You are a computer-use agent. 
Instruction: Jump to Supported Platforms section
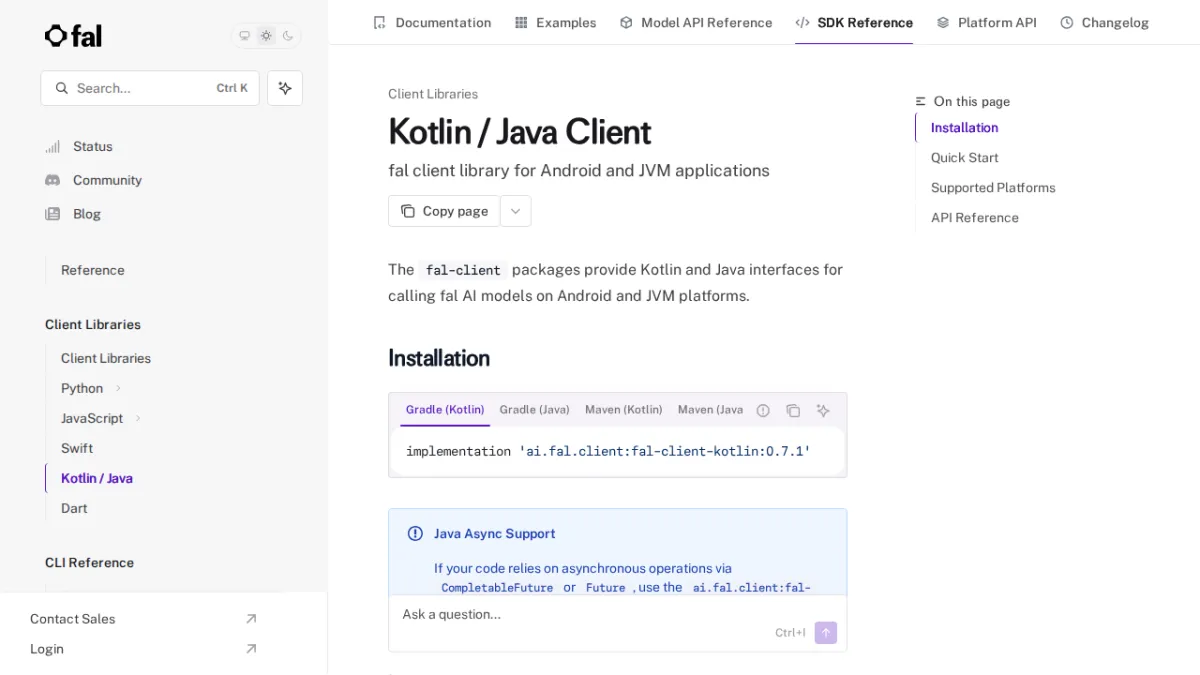pyautogui.click(x=993, y=188)
